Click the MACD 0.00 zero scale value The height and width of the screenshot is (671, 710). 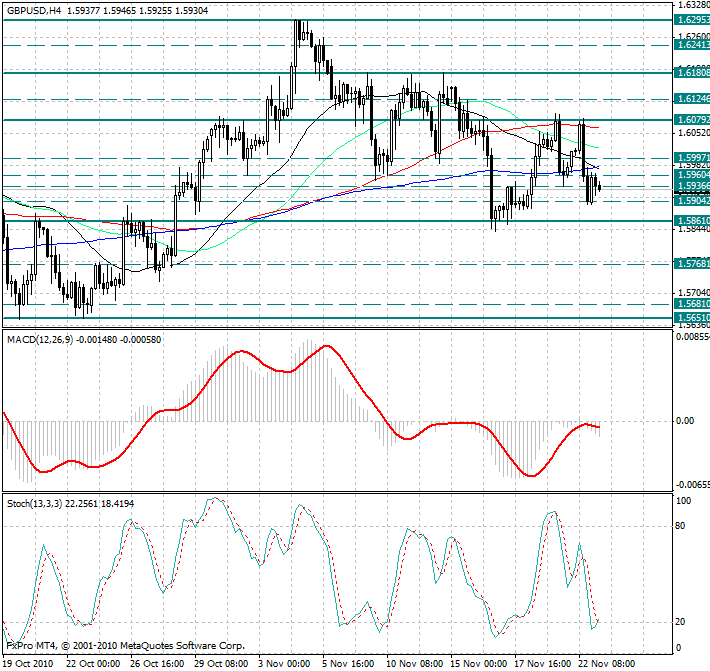click(685, 421)
